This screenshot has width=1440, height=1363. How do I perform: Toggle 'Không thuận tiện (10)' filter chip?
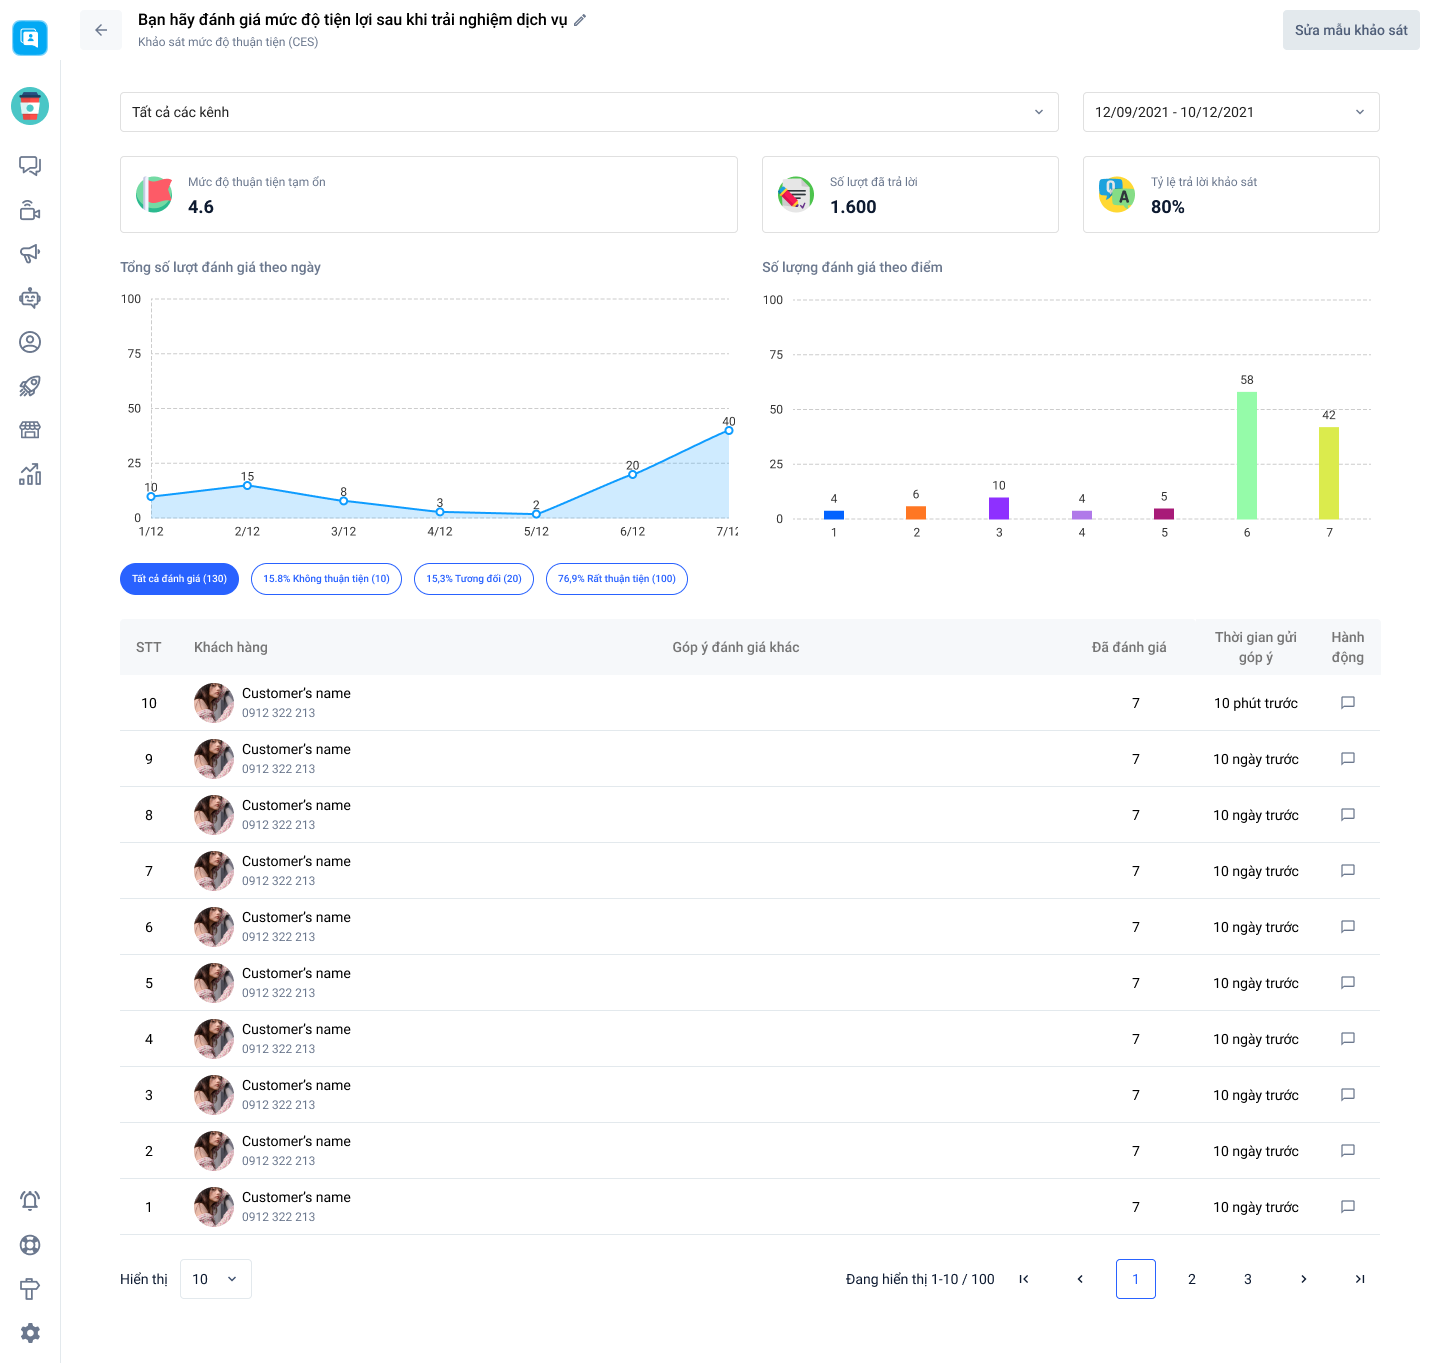326,579
